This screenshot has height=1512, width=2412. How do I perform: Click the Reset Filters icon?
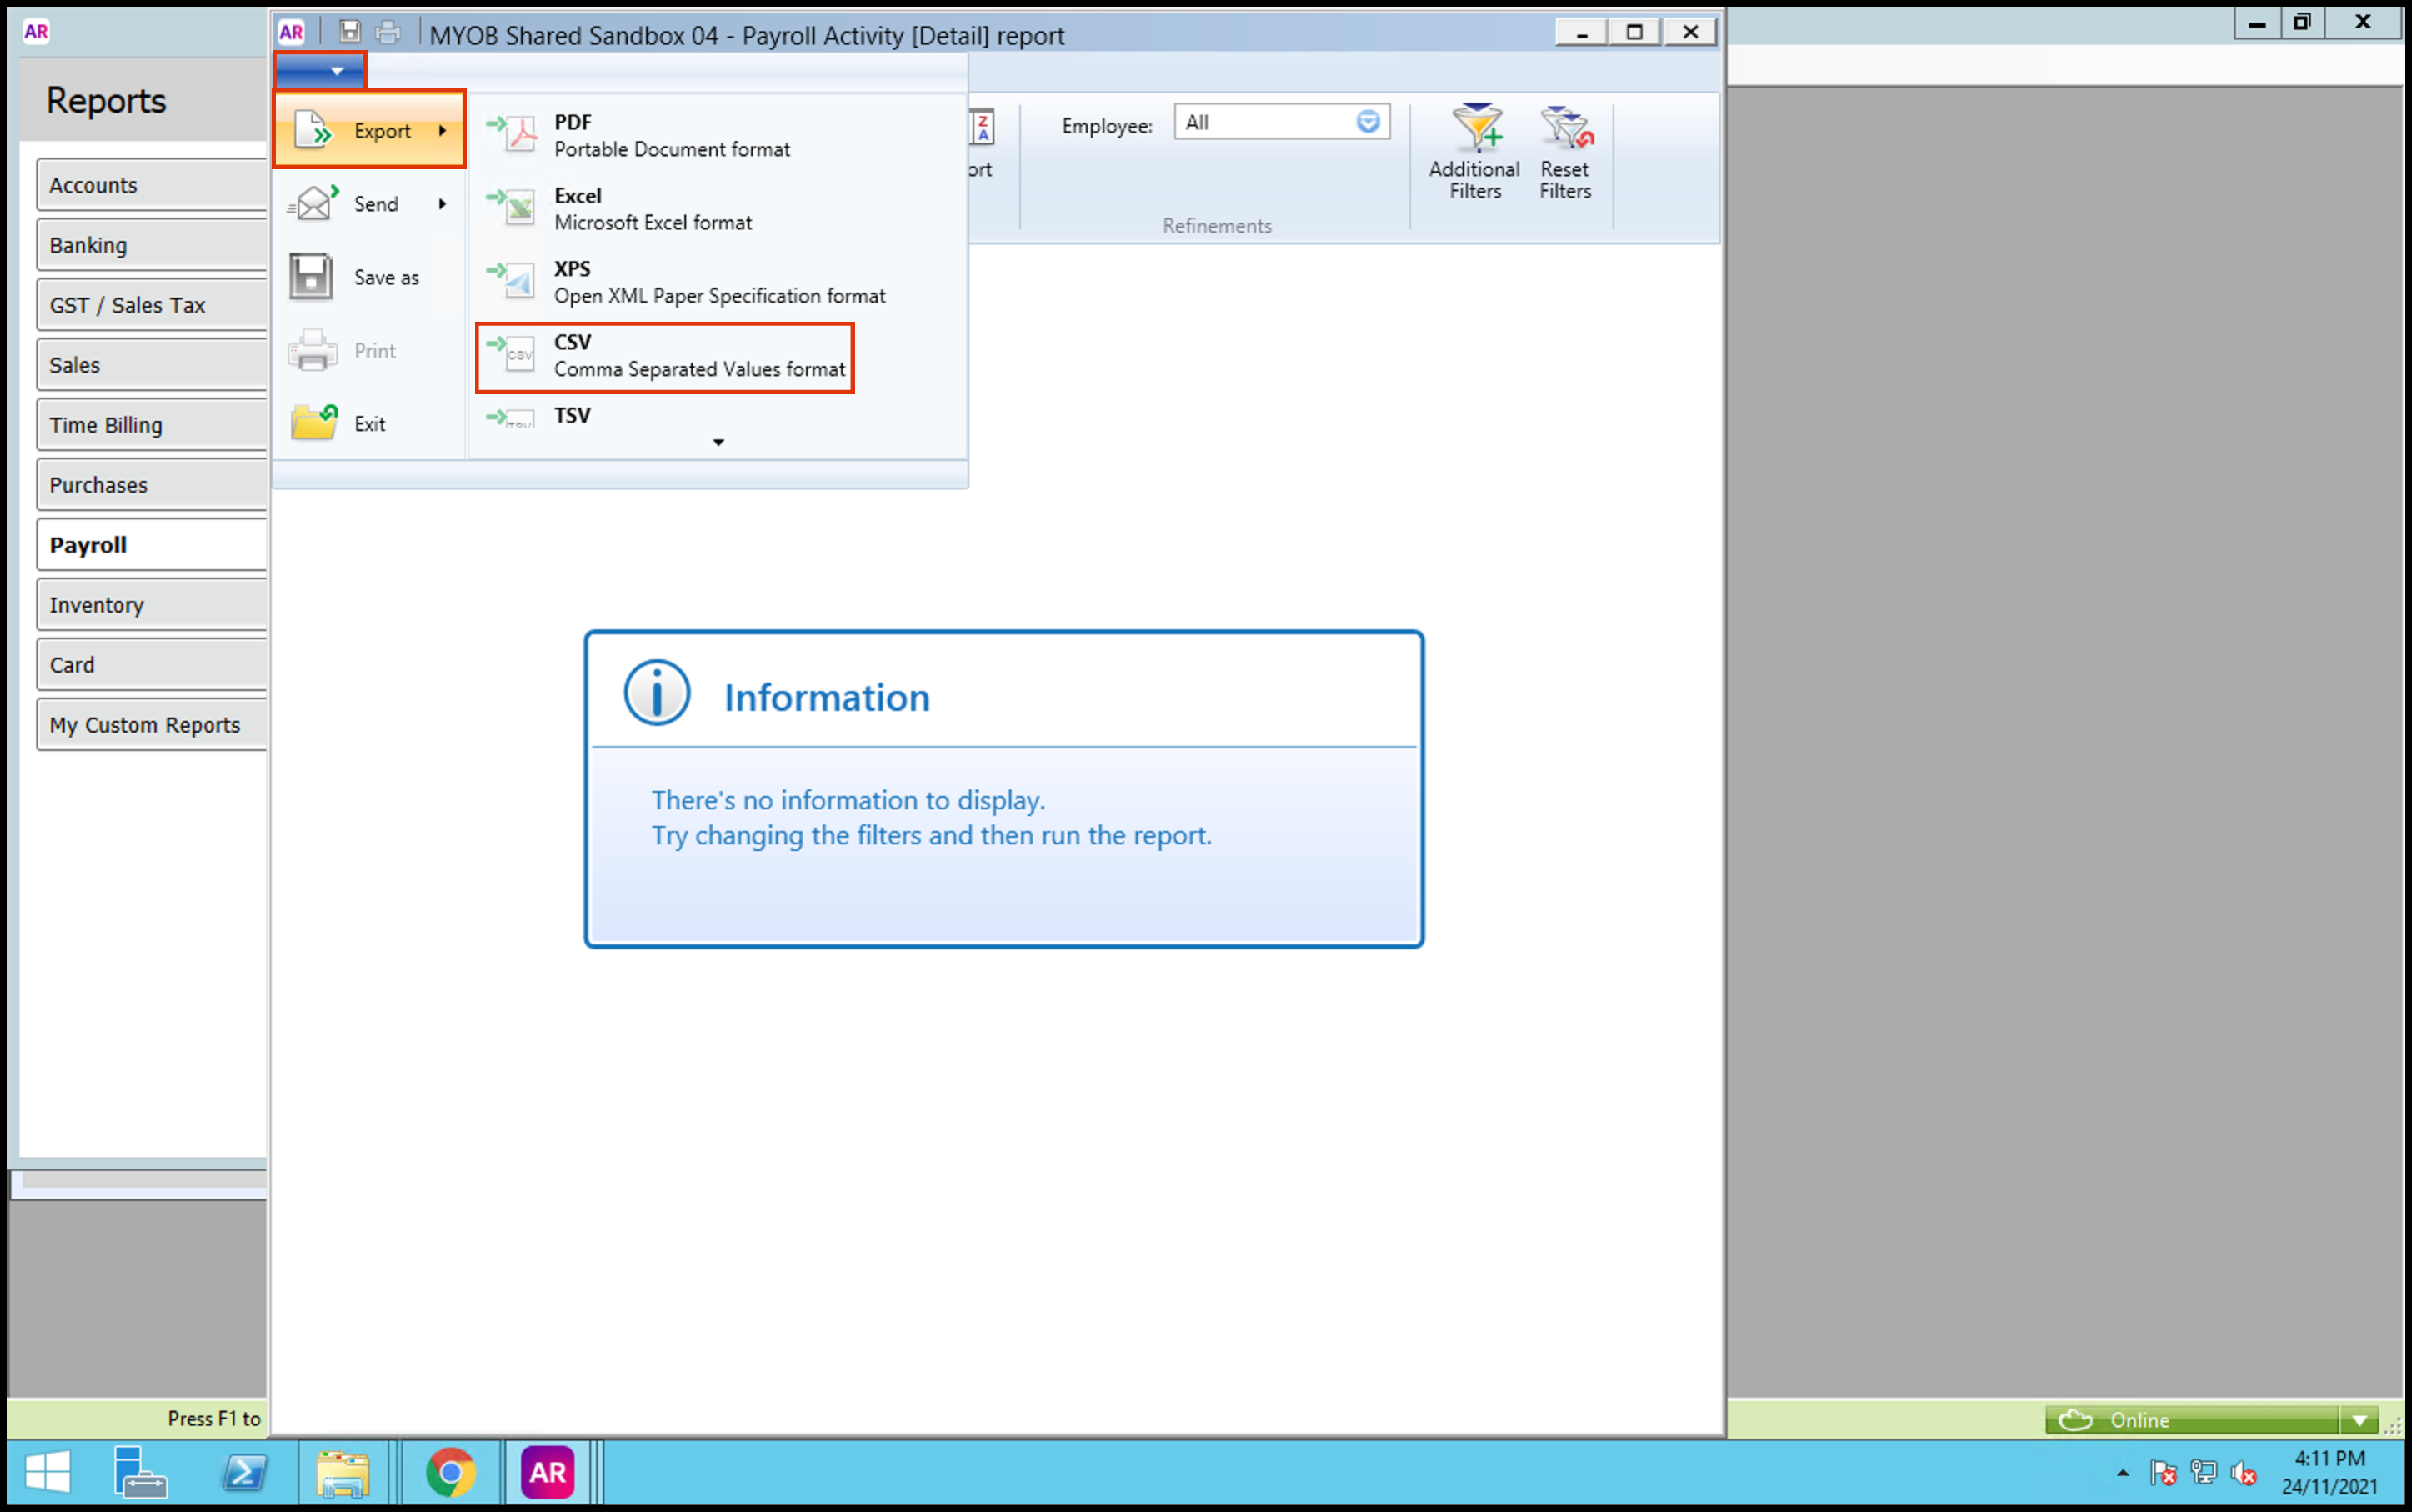point(1565,130)
